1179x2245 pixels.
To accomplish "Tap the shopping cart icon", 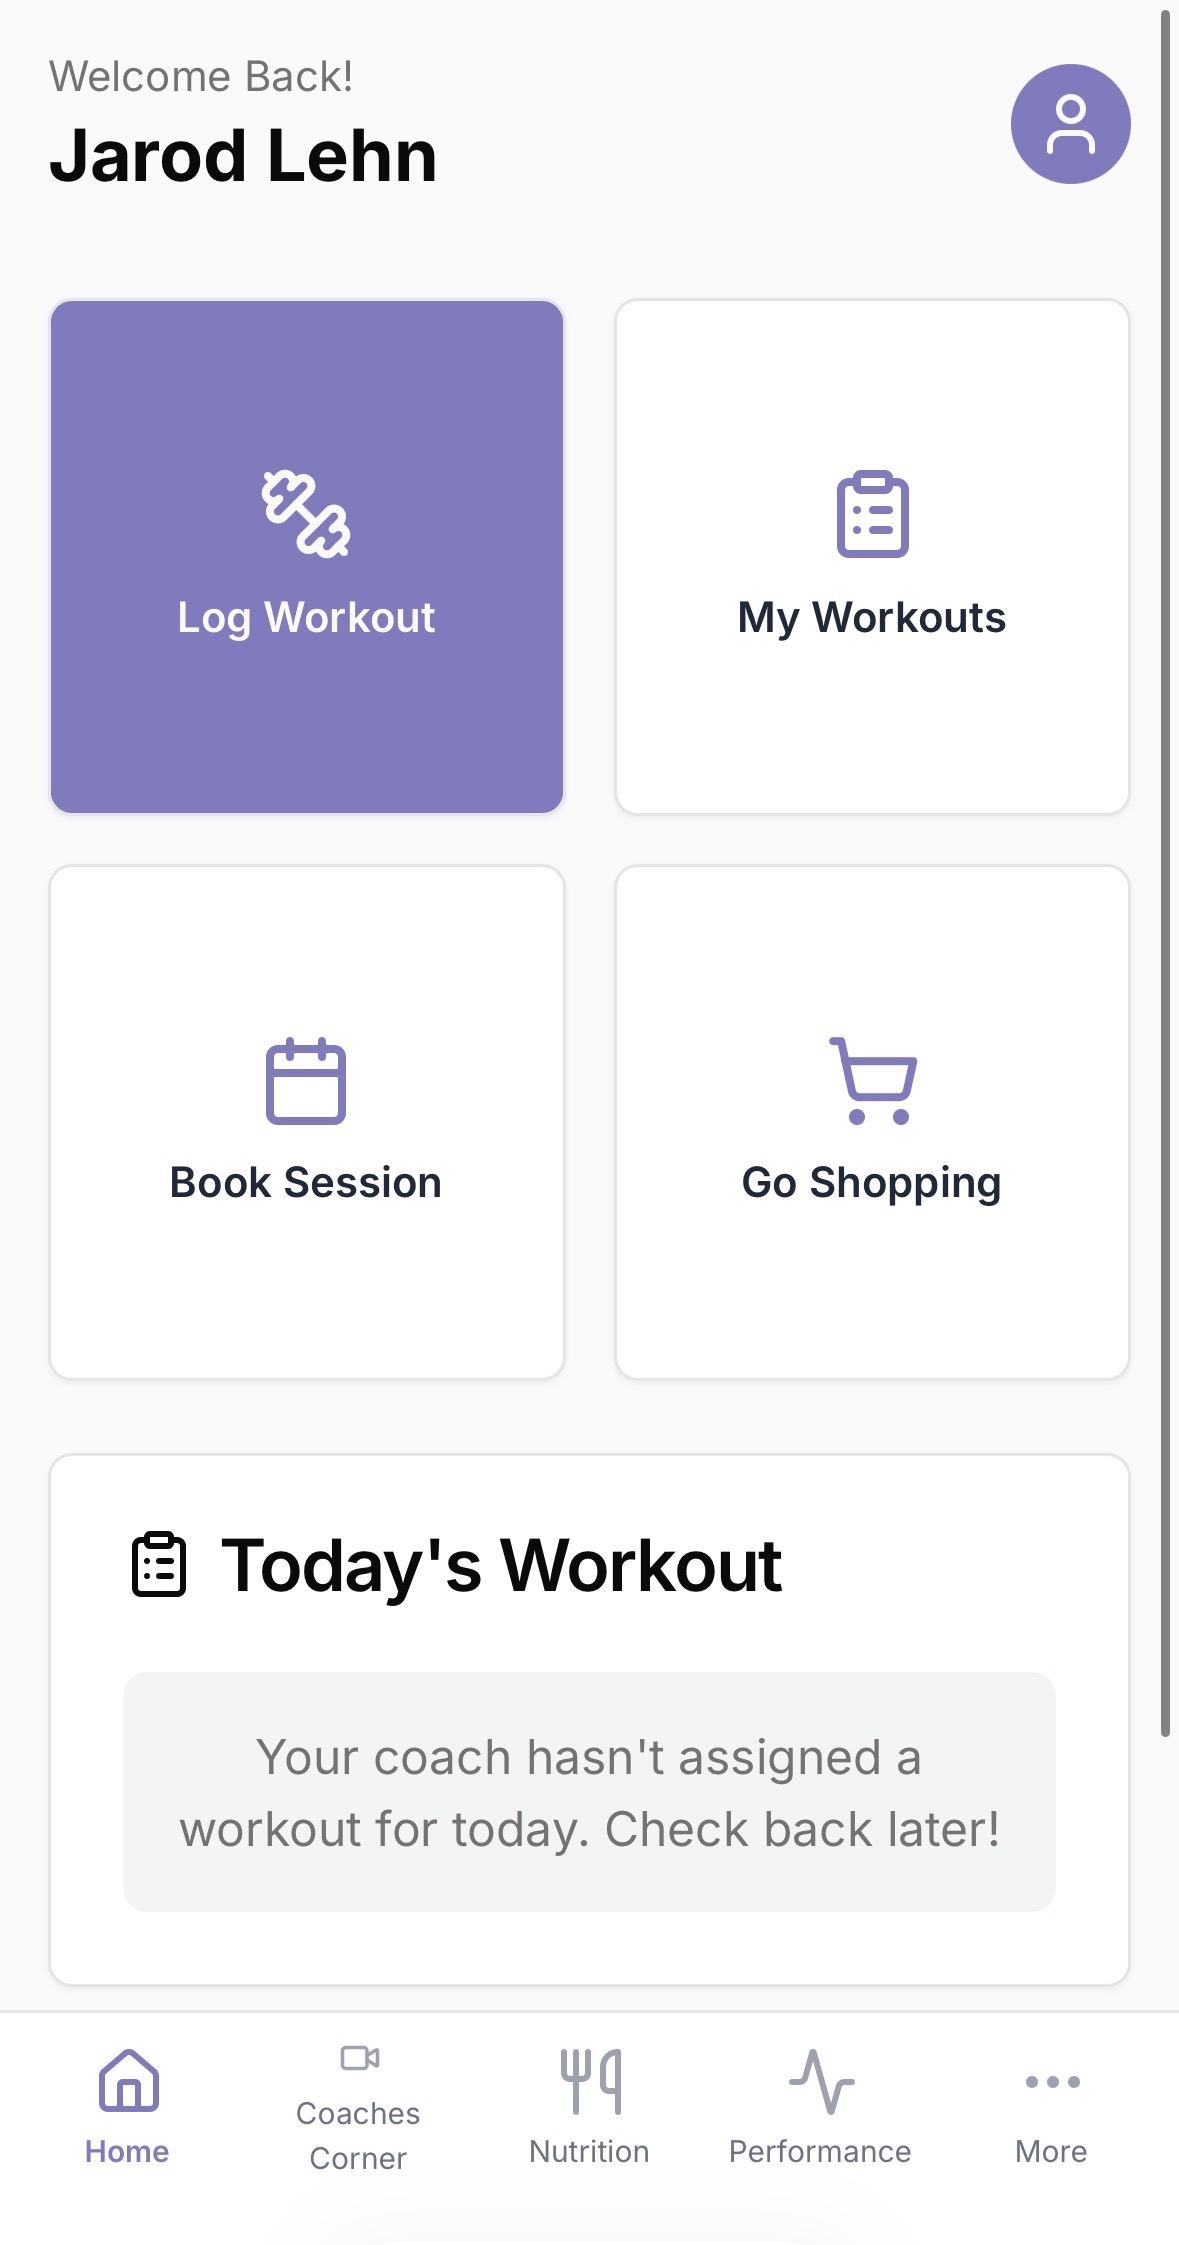I will [x=872, y=1081].
